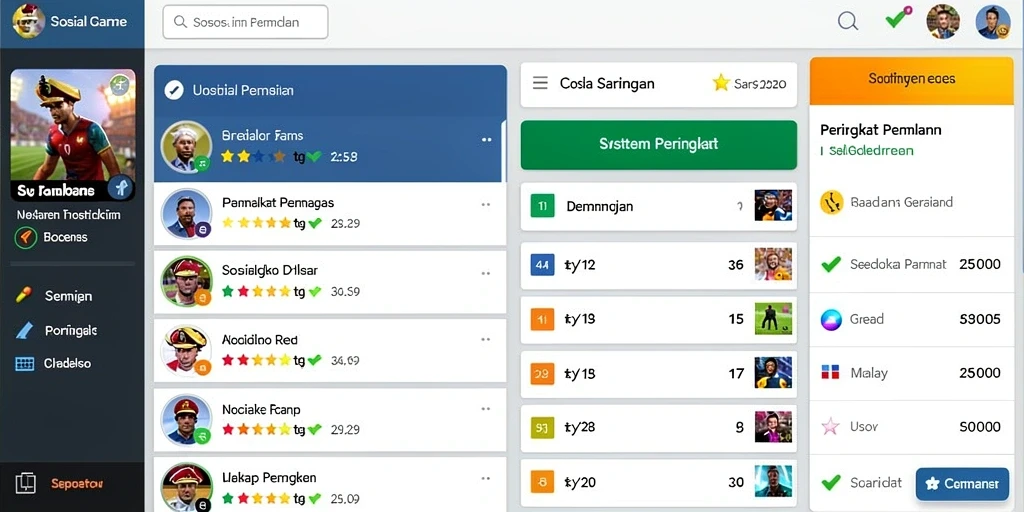This screenshot has height=512, width=1024.
Task: Focus the search field in the top bar
Action: click(x=246, y=22)
